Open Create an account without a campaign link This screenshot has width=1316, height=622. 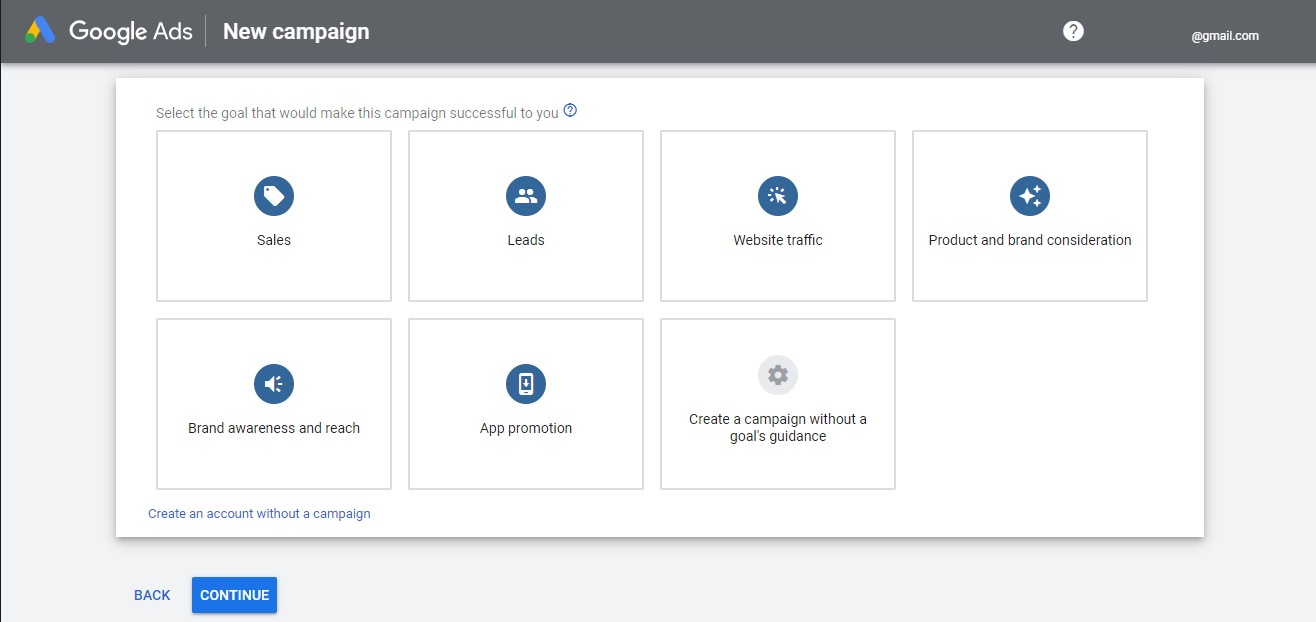click(259, 514)
